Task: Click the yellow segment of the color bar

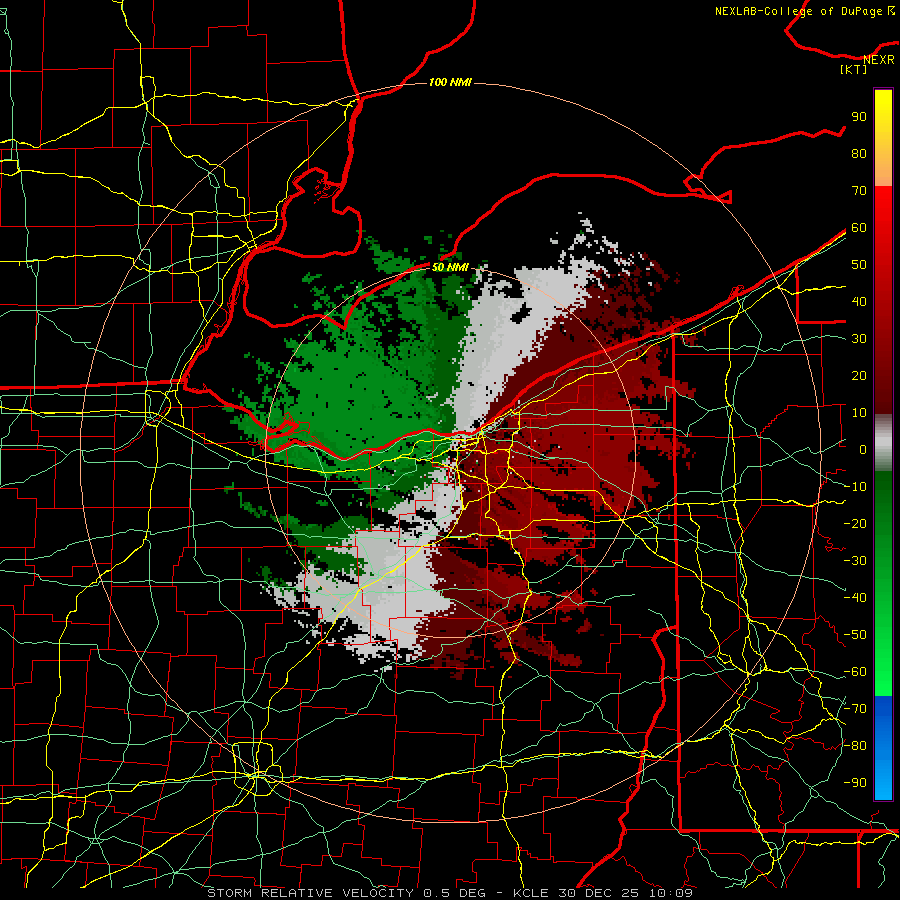Action: click(x=883, y=138)
